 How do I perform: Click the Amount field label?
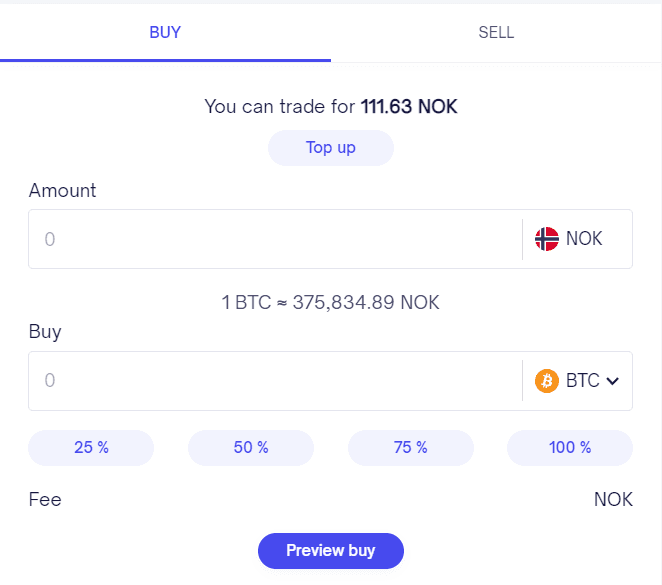[62, 190]
